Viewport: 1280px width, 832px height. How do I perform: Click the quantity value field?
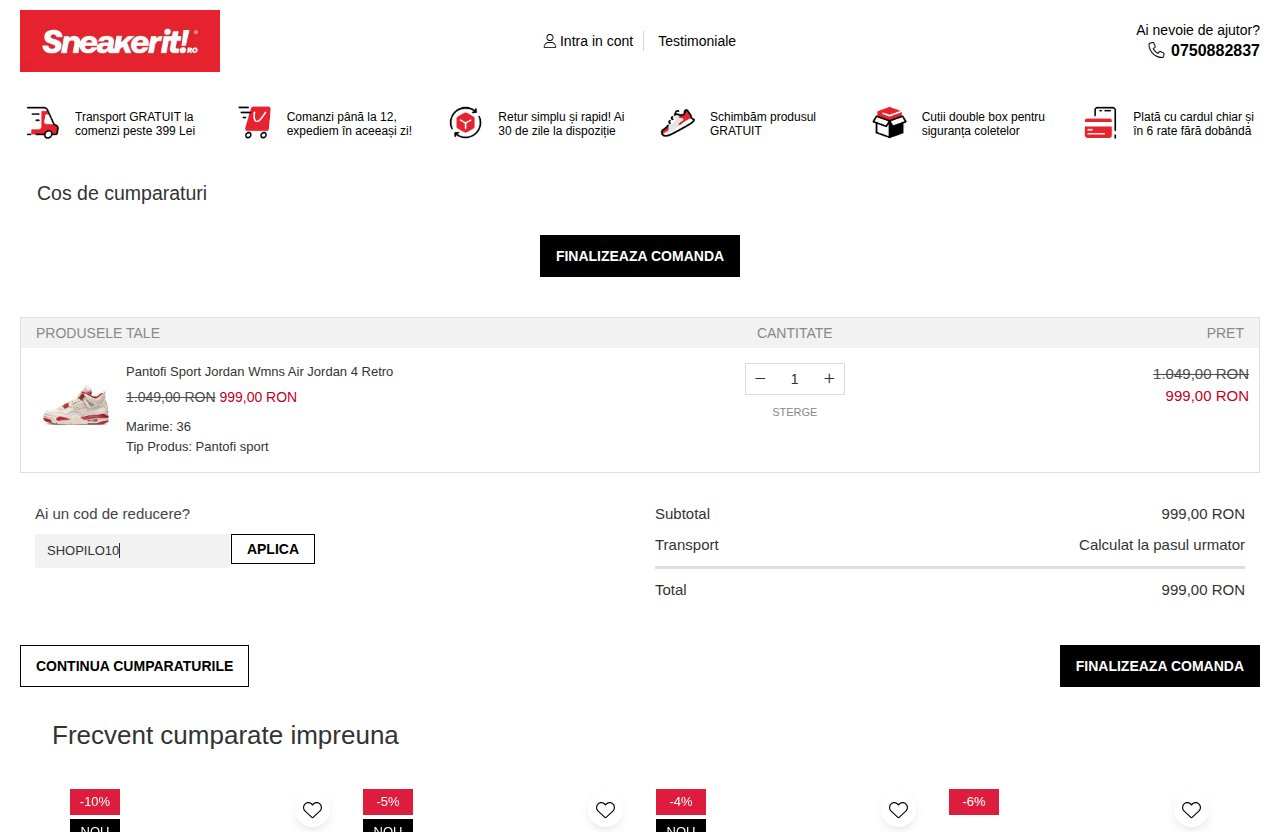(x=795, y=379)
